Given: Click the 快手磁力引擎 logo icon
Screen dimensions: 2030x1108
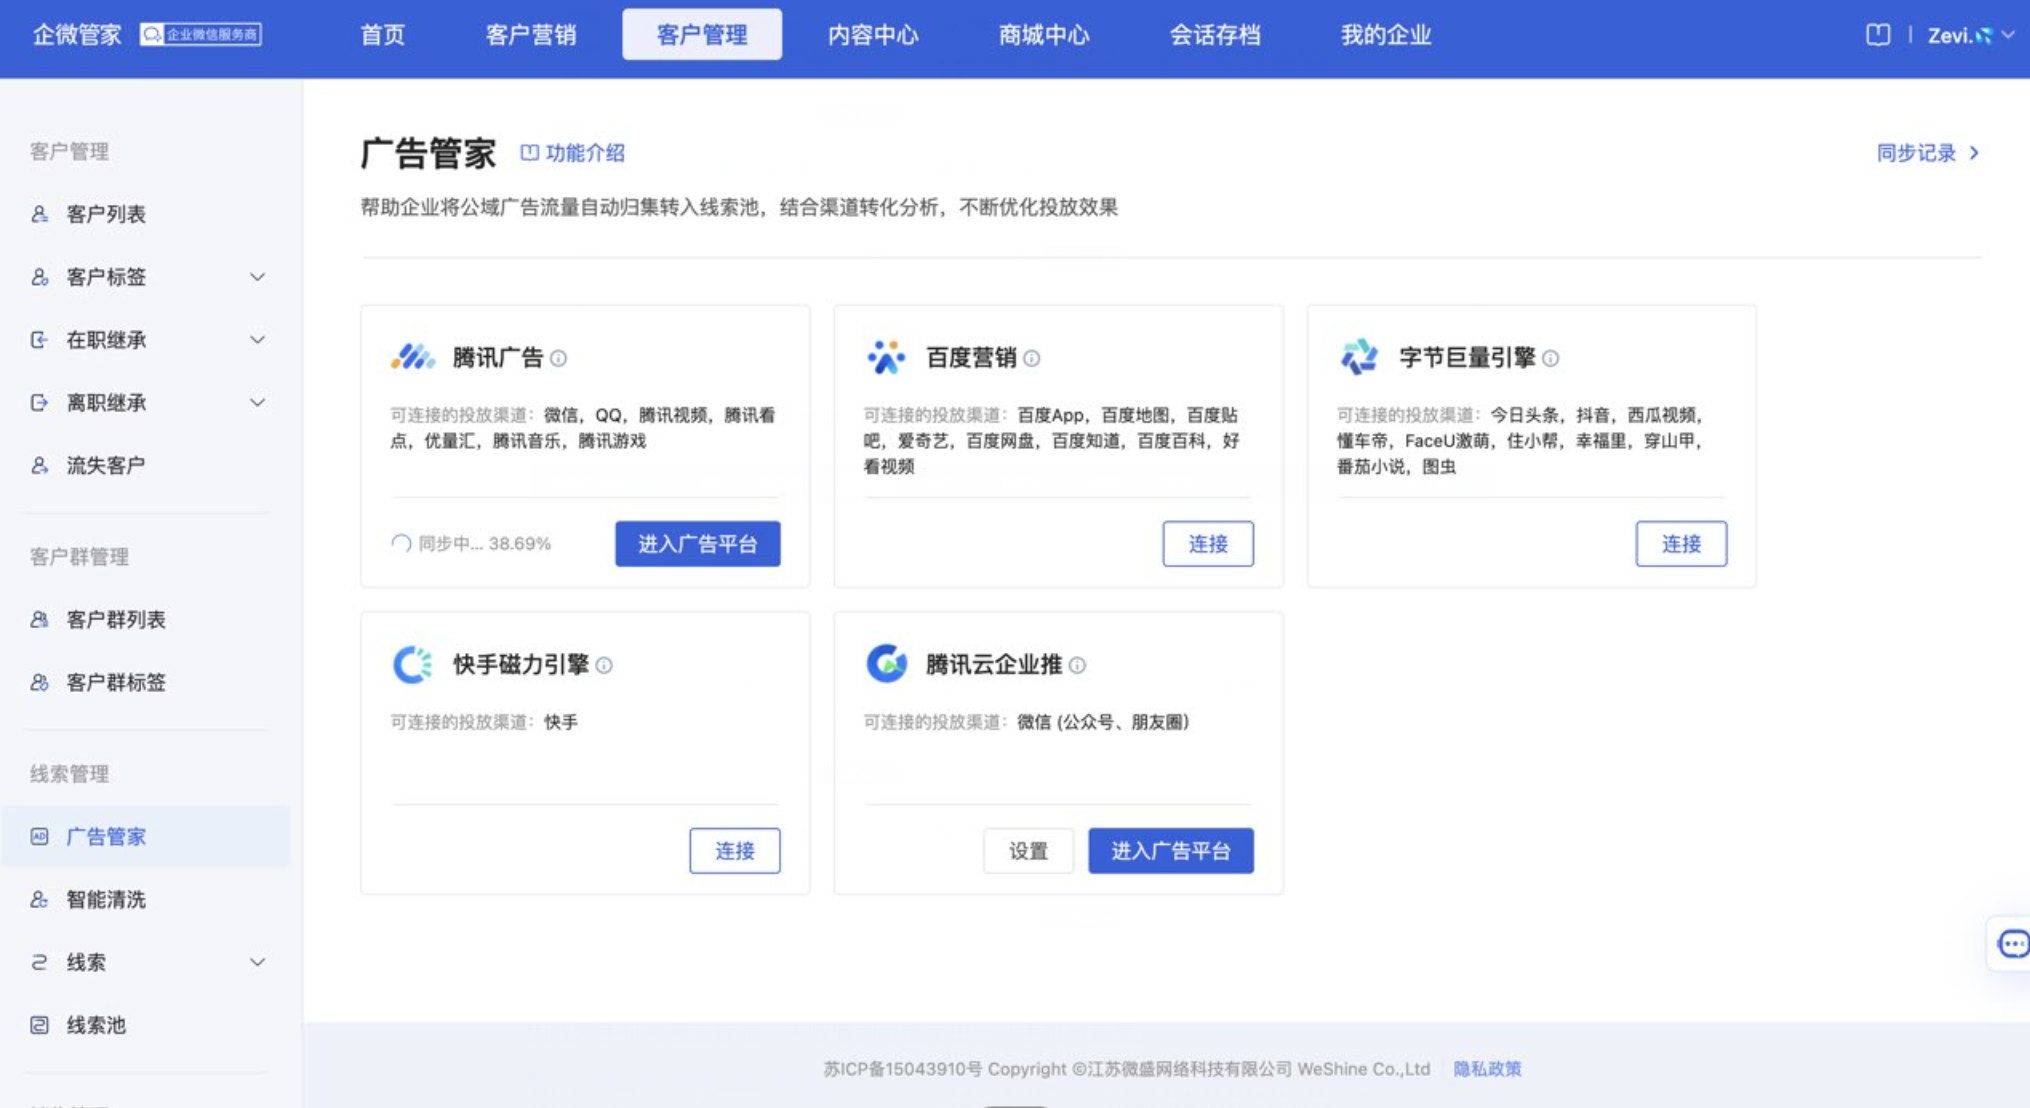Looking at the screenshot, I should (x=412, y=664).
